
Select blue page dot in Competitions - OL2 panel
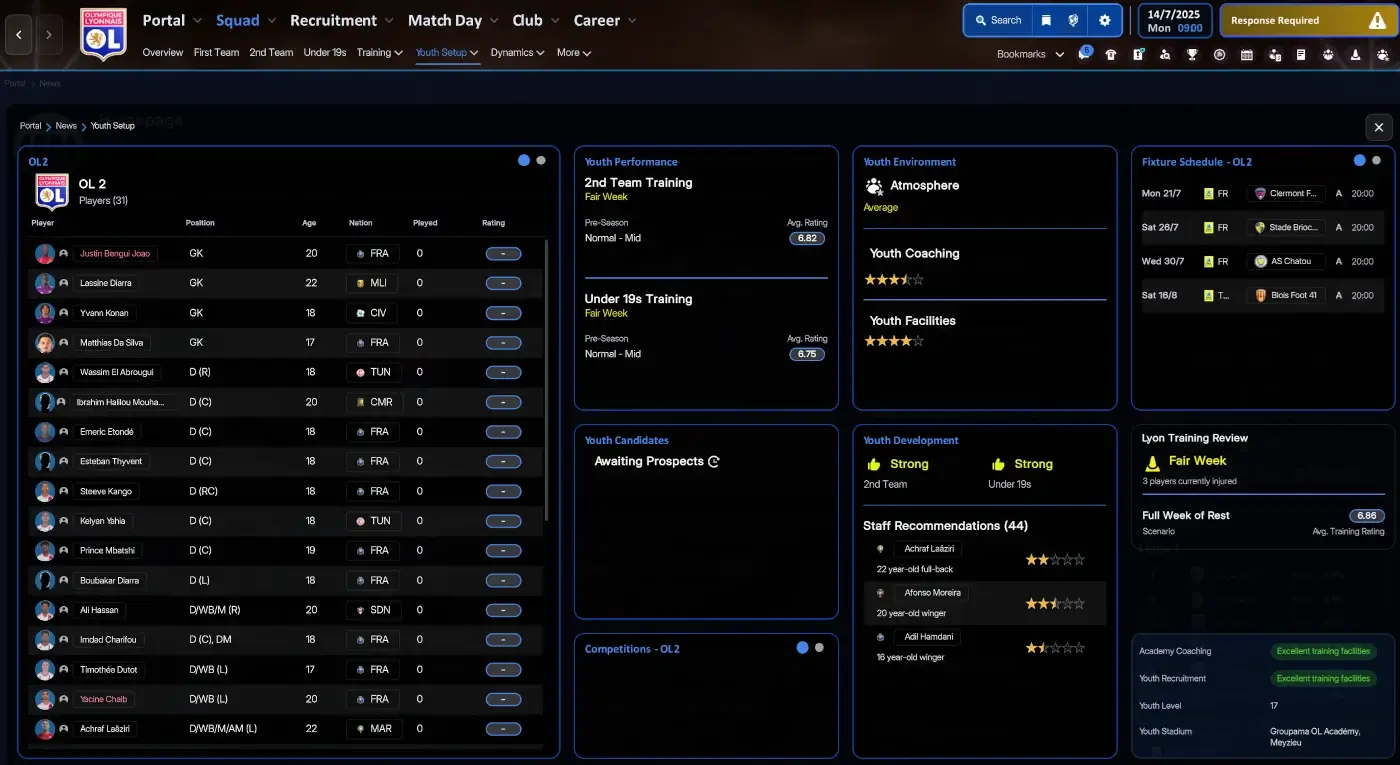[802, 648]
